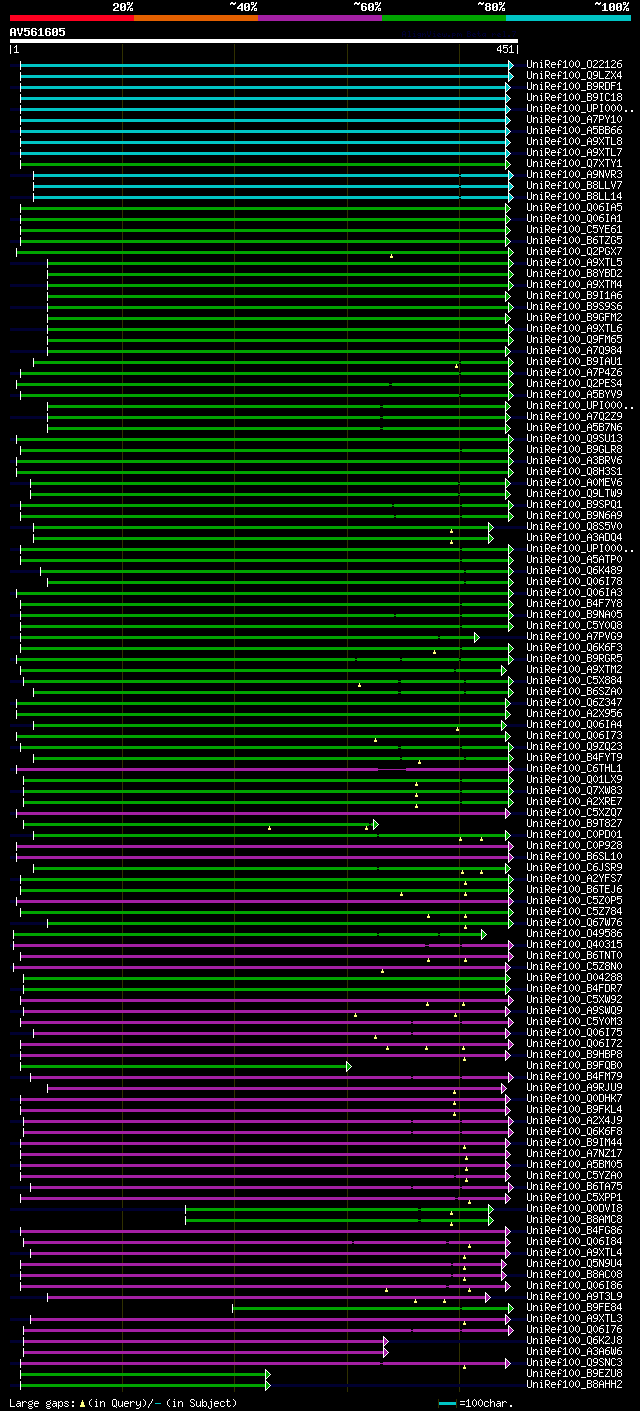Viewport: 640px width, 1411px height.
Task: Select the UniRef100_C5YE61 label
Action: pos(574,229)
